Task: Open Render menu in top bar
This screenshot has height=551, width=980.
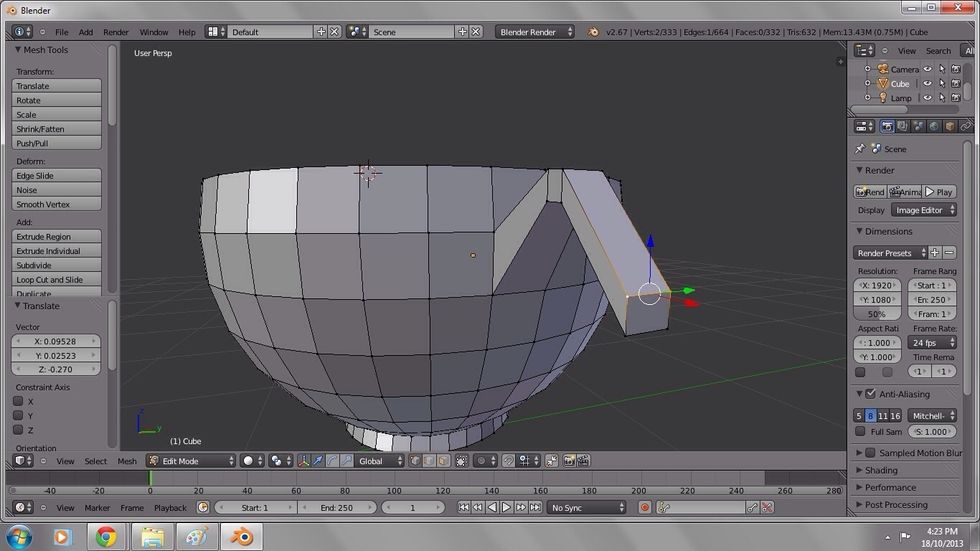Action: 116,32
